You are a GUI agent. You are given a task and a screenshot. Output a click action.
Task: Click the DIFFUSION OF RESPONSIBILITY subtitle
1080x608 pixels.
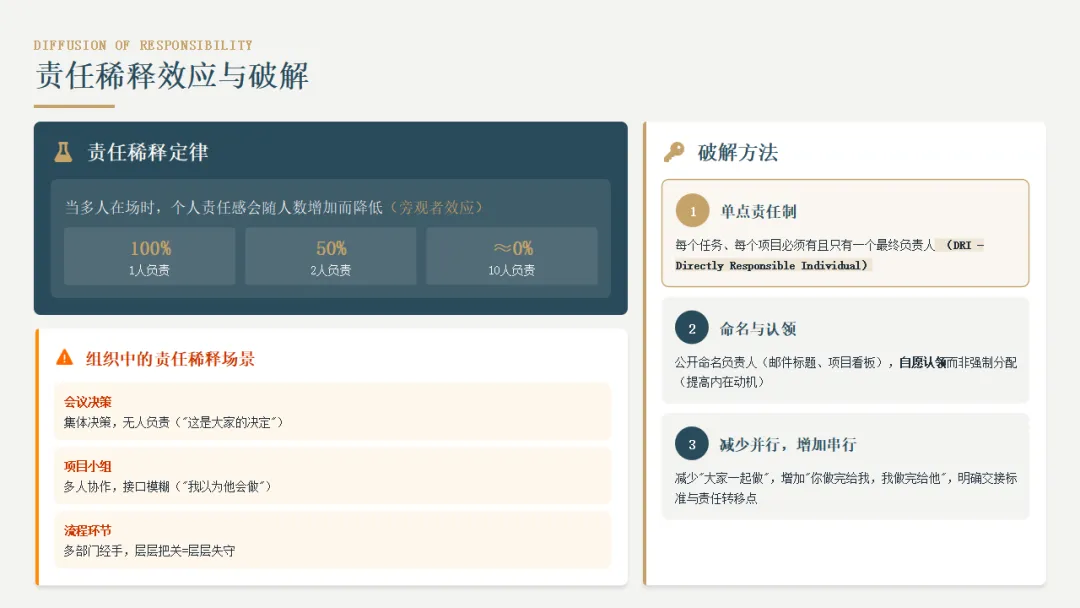(143, 45)
